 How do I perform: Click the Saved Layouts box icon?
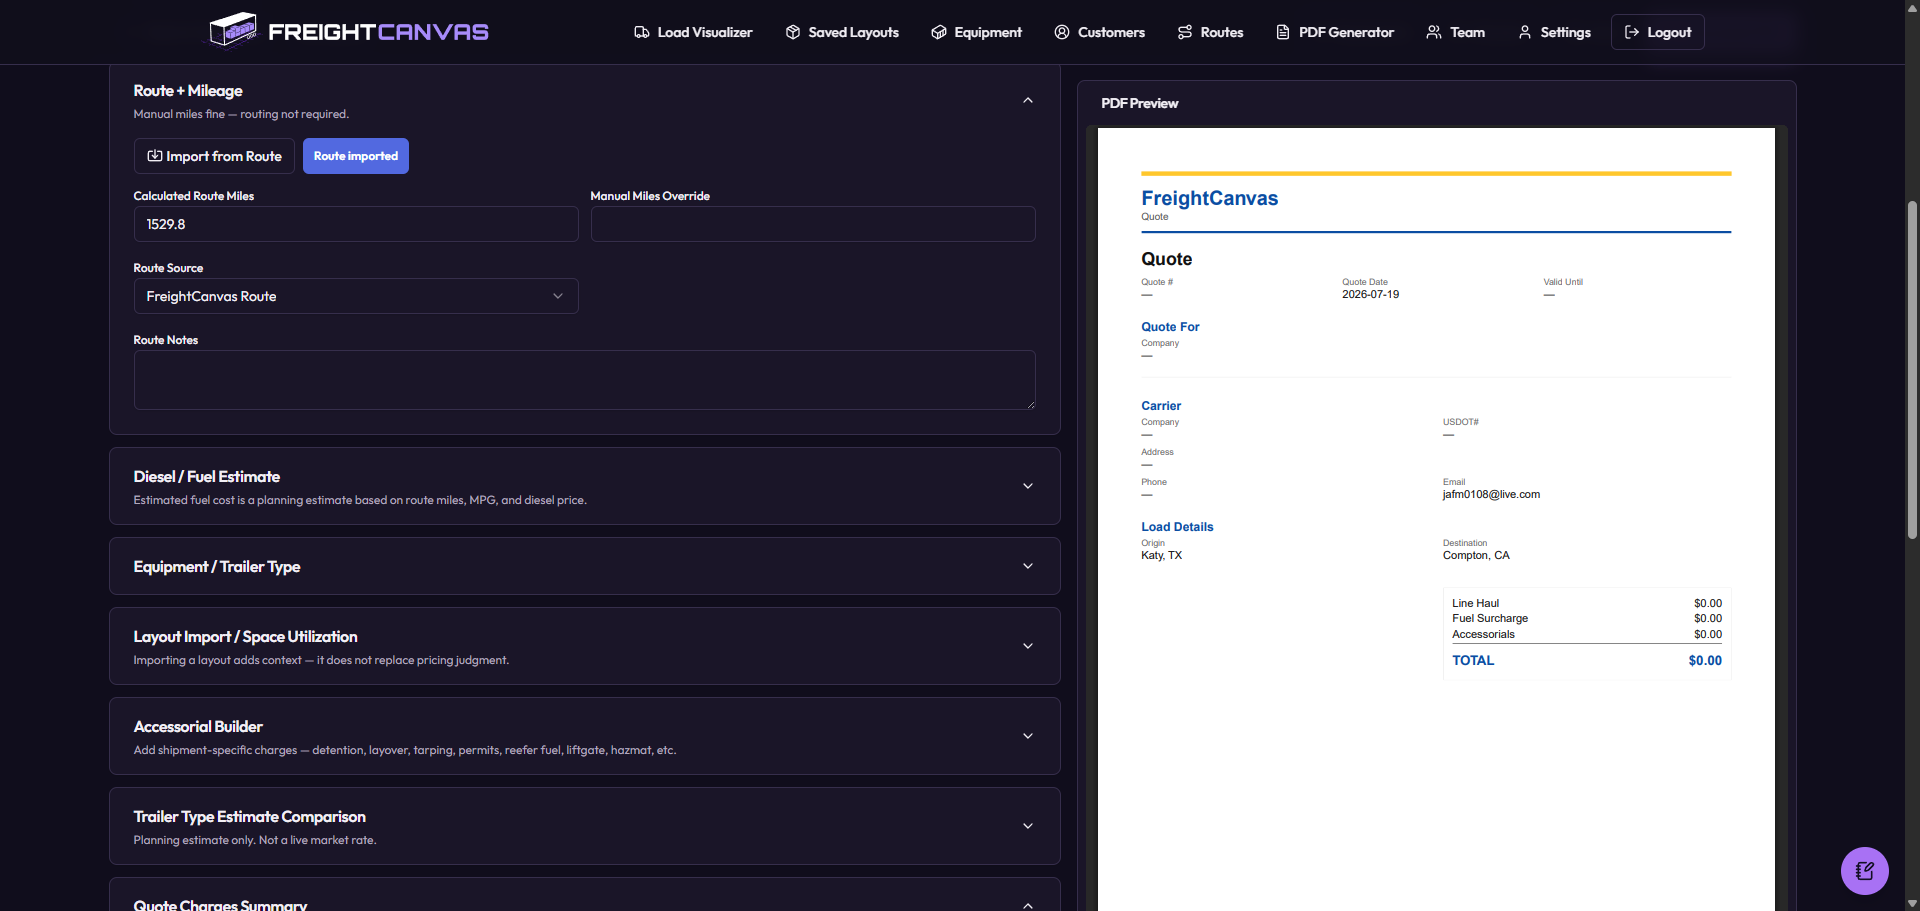(793, 32)
